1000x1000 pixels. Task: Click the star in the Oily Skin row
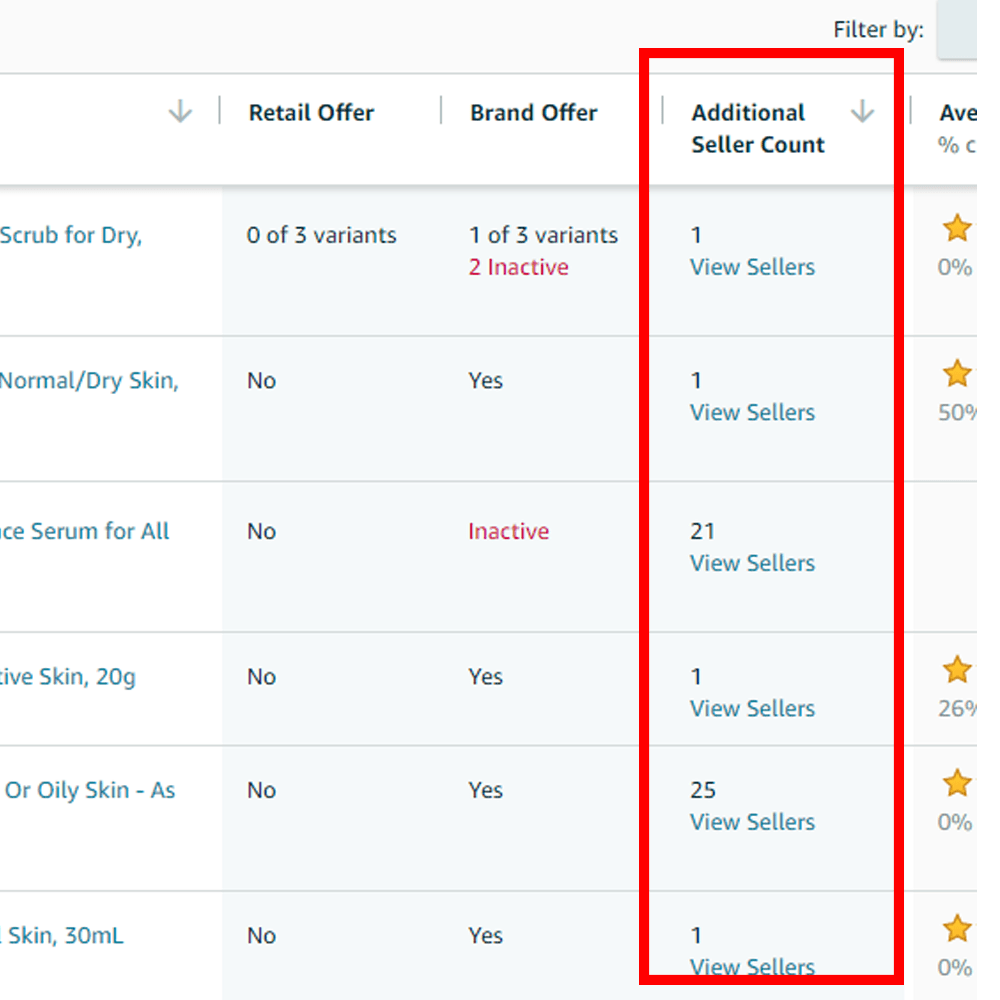point(957,783)
